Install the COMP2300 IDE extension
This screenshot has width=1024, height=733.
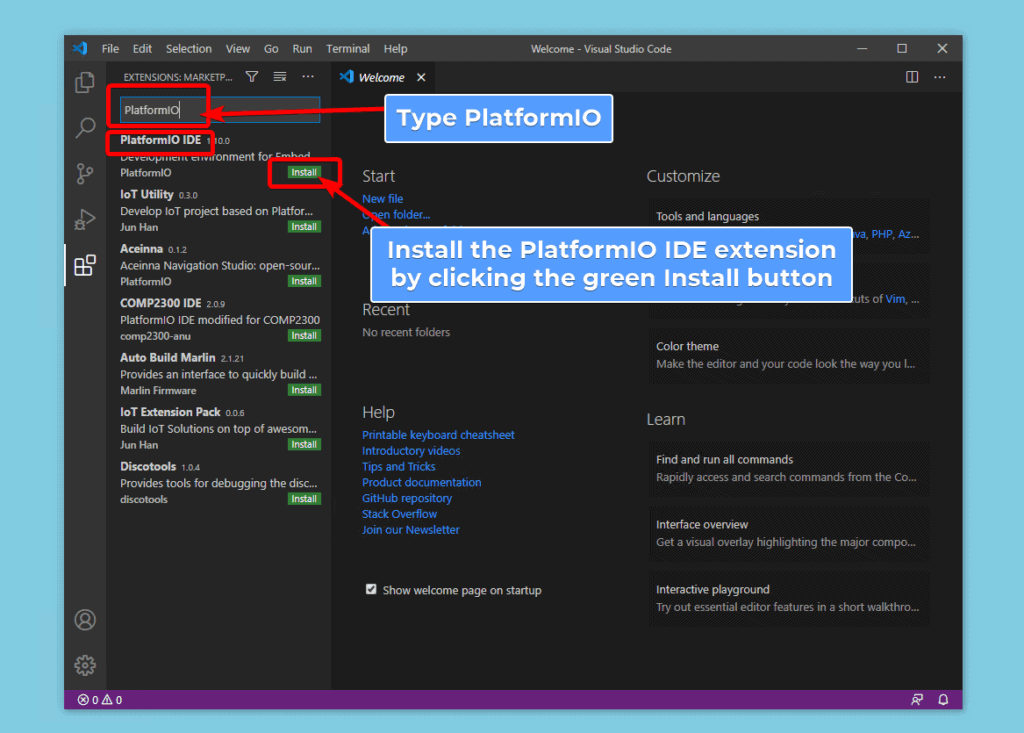coord(304,335)
